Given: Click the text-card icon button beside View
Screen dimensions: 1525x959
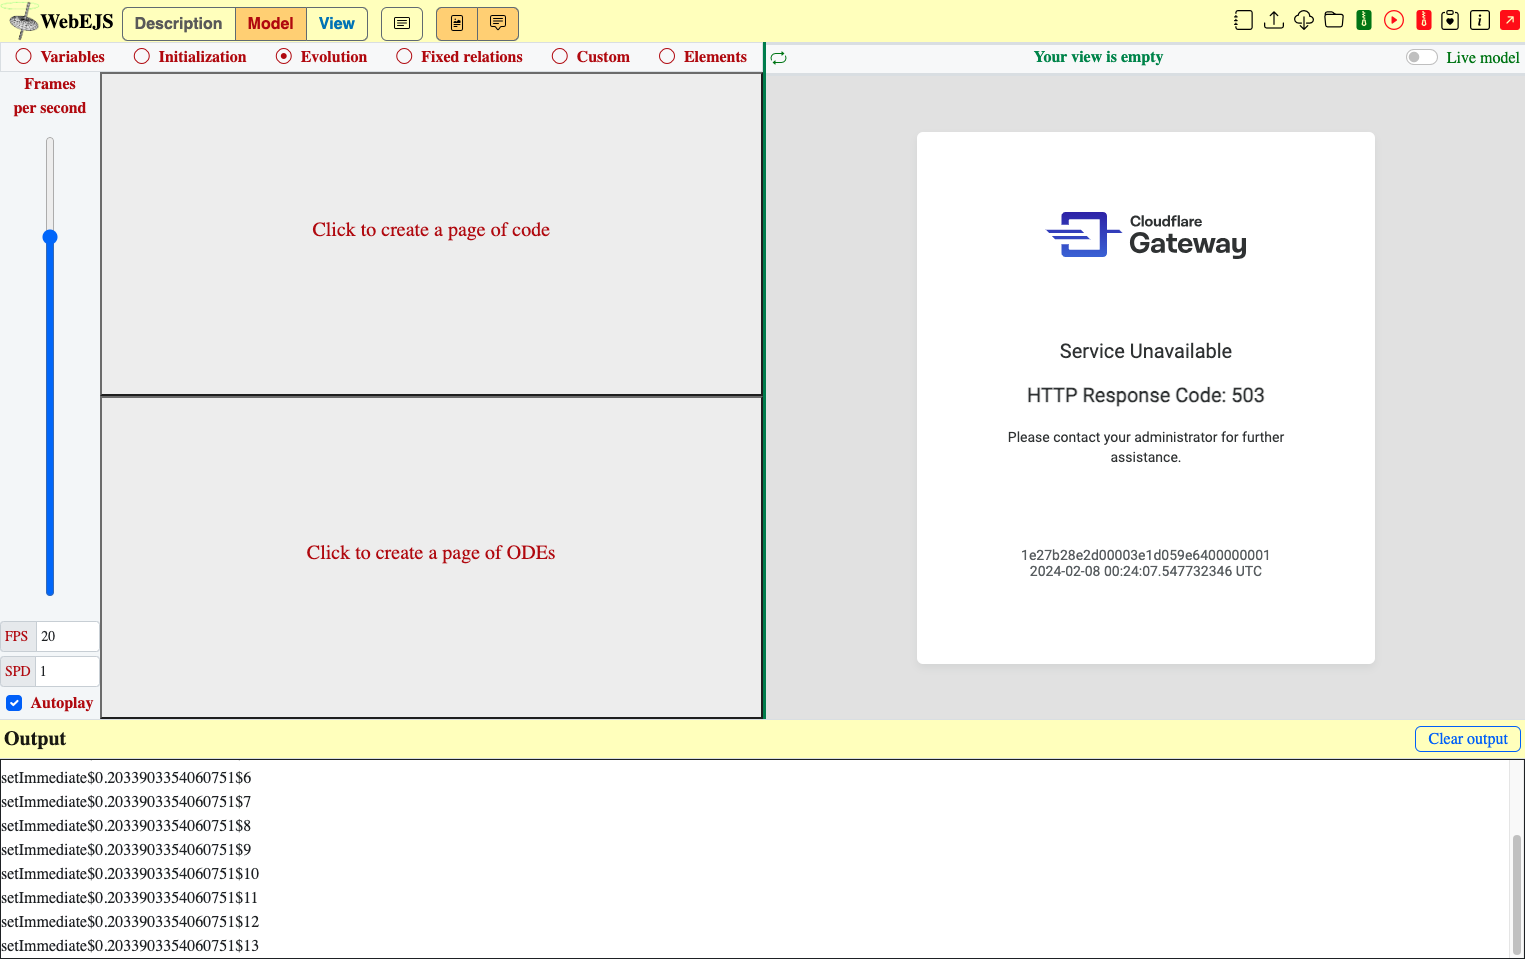Looking at the screenshot, I should tap(402, 23).
